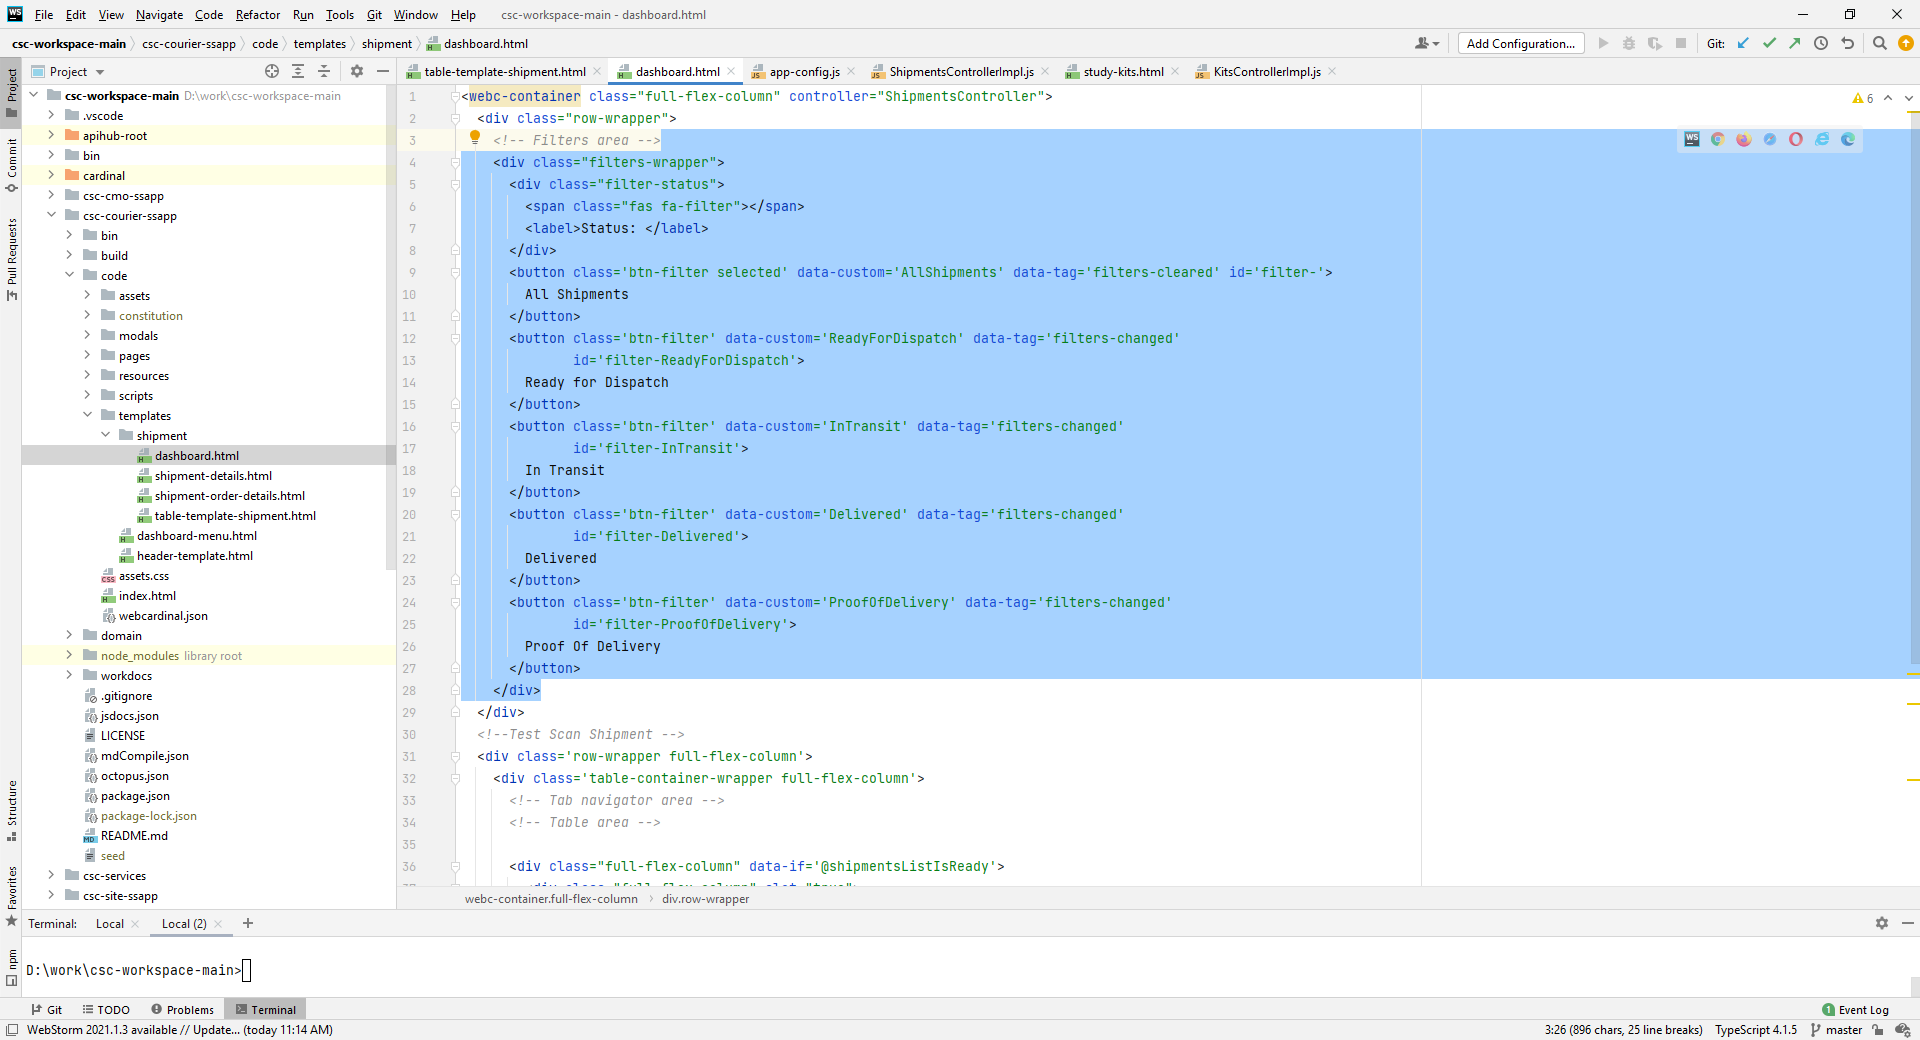Push commits using the green Git arrow

(x=1796, y=42)
